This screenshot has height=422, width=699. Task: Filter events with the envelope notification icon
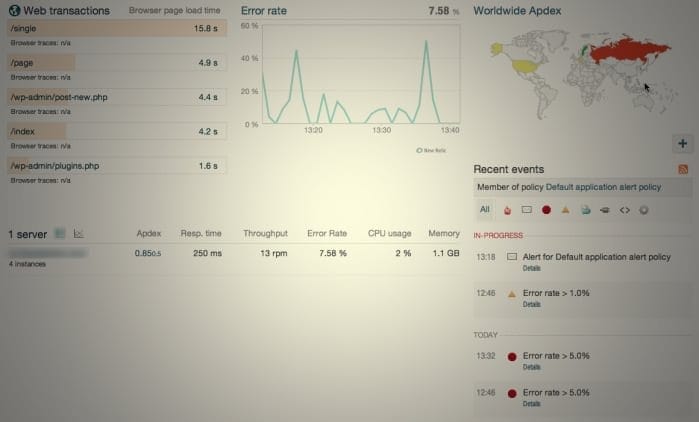point(526,210)
